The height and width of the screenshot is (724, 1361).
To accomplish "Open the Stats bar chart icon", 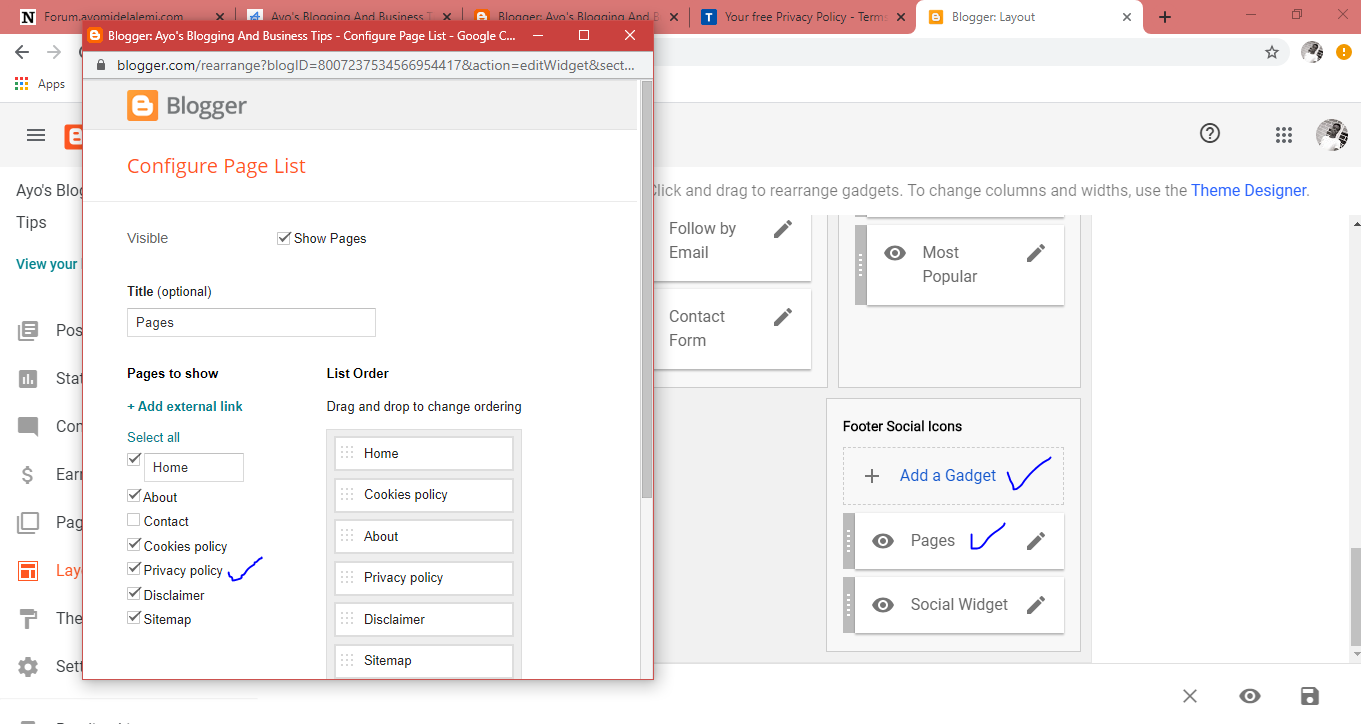I will coord(28,379).
